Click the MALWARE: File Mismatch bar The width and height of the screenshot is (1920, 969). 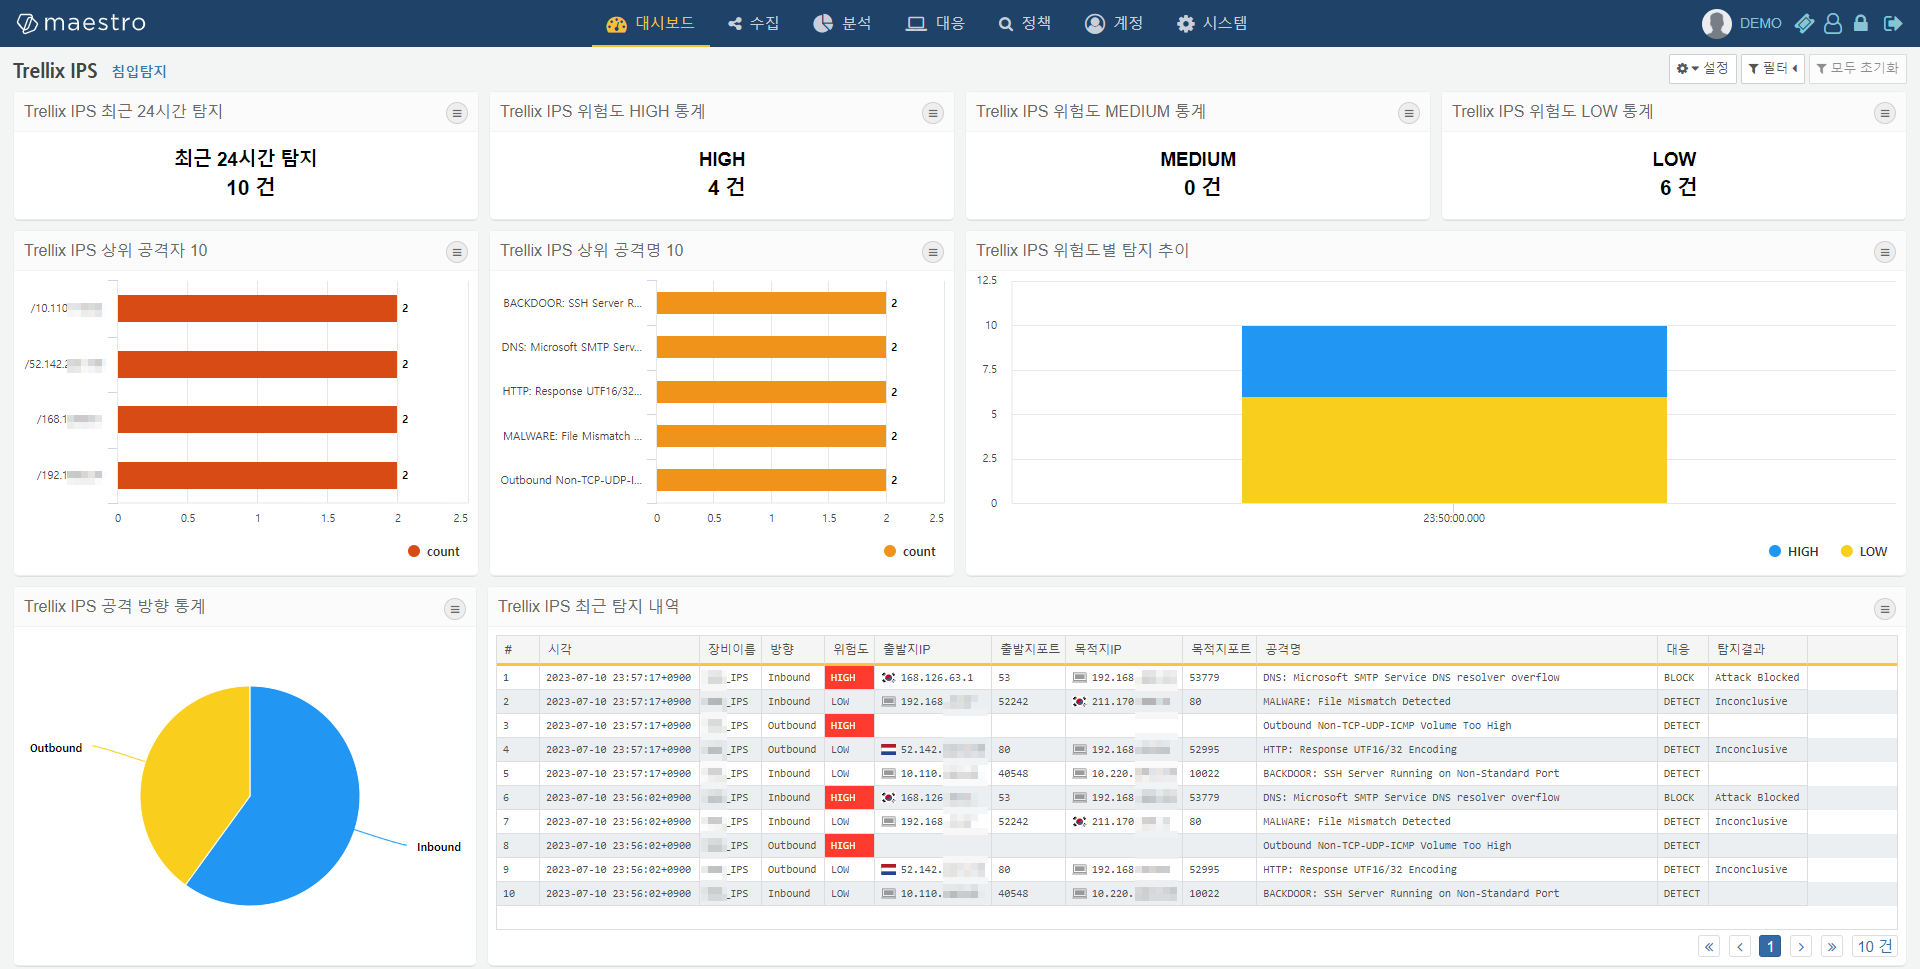click(771, 436)
